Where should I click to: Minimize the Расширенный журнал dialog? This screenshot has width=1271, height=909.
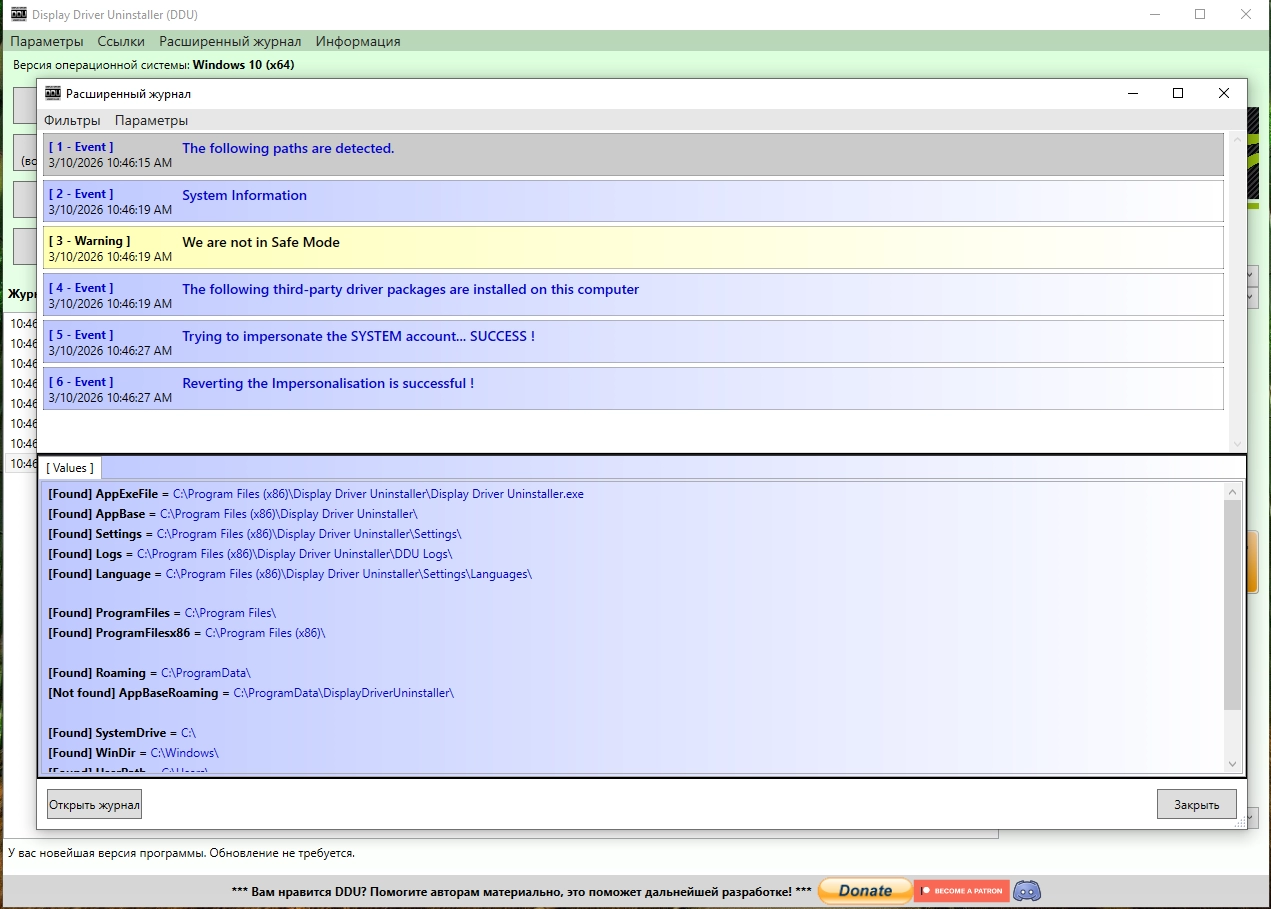1133,93
